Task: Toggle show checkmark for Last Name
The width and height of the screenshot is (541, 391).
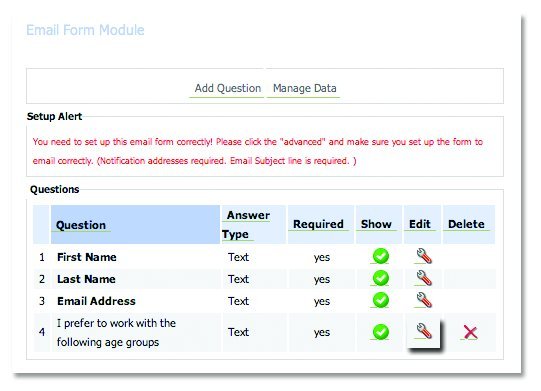Action: tap(381, 278)
